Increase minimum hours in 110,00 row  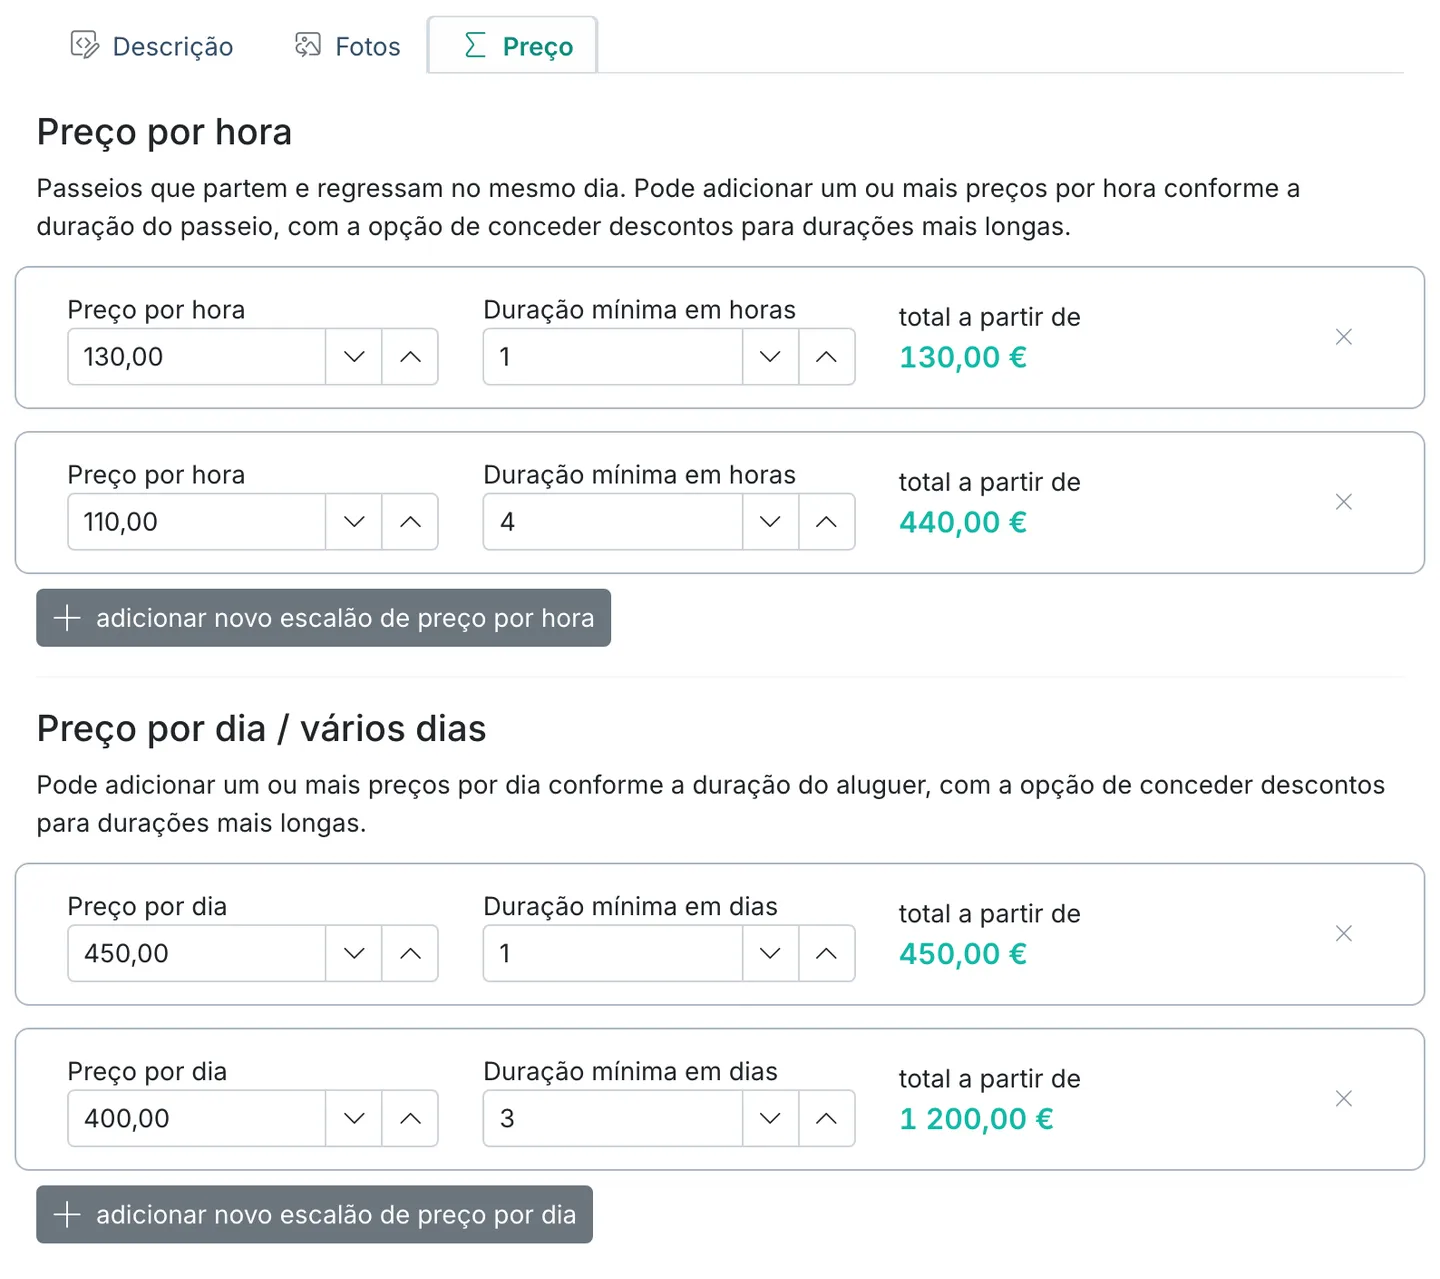pos(826,522)
